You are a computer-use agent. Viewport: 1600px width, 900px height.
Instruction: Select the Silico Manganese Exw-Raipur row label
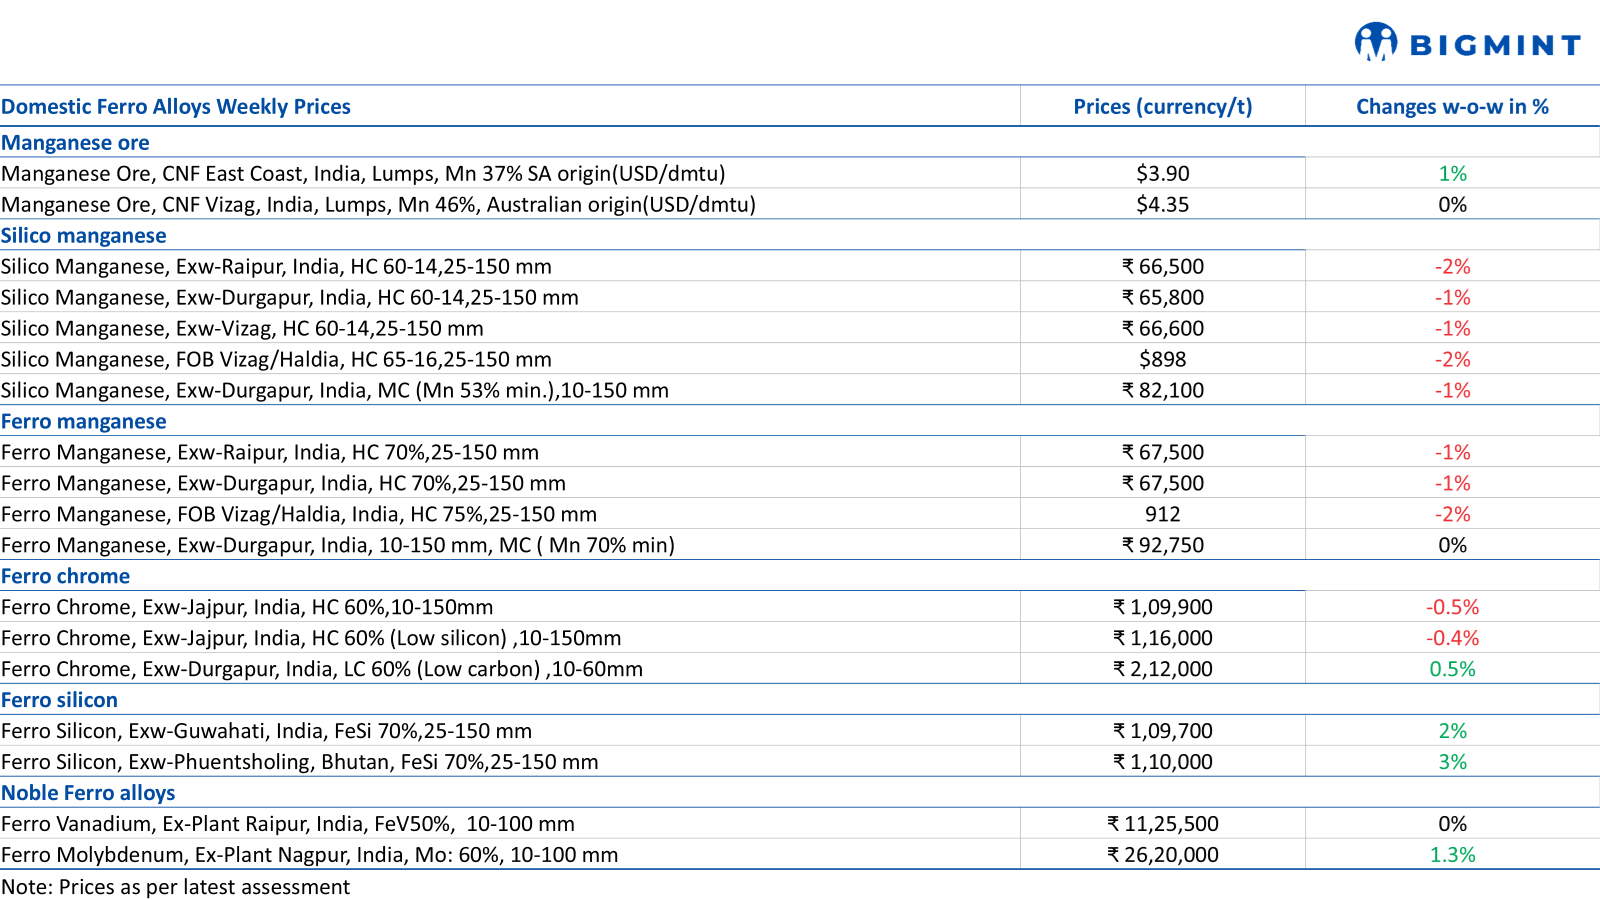(276, 267)
